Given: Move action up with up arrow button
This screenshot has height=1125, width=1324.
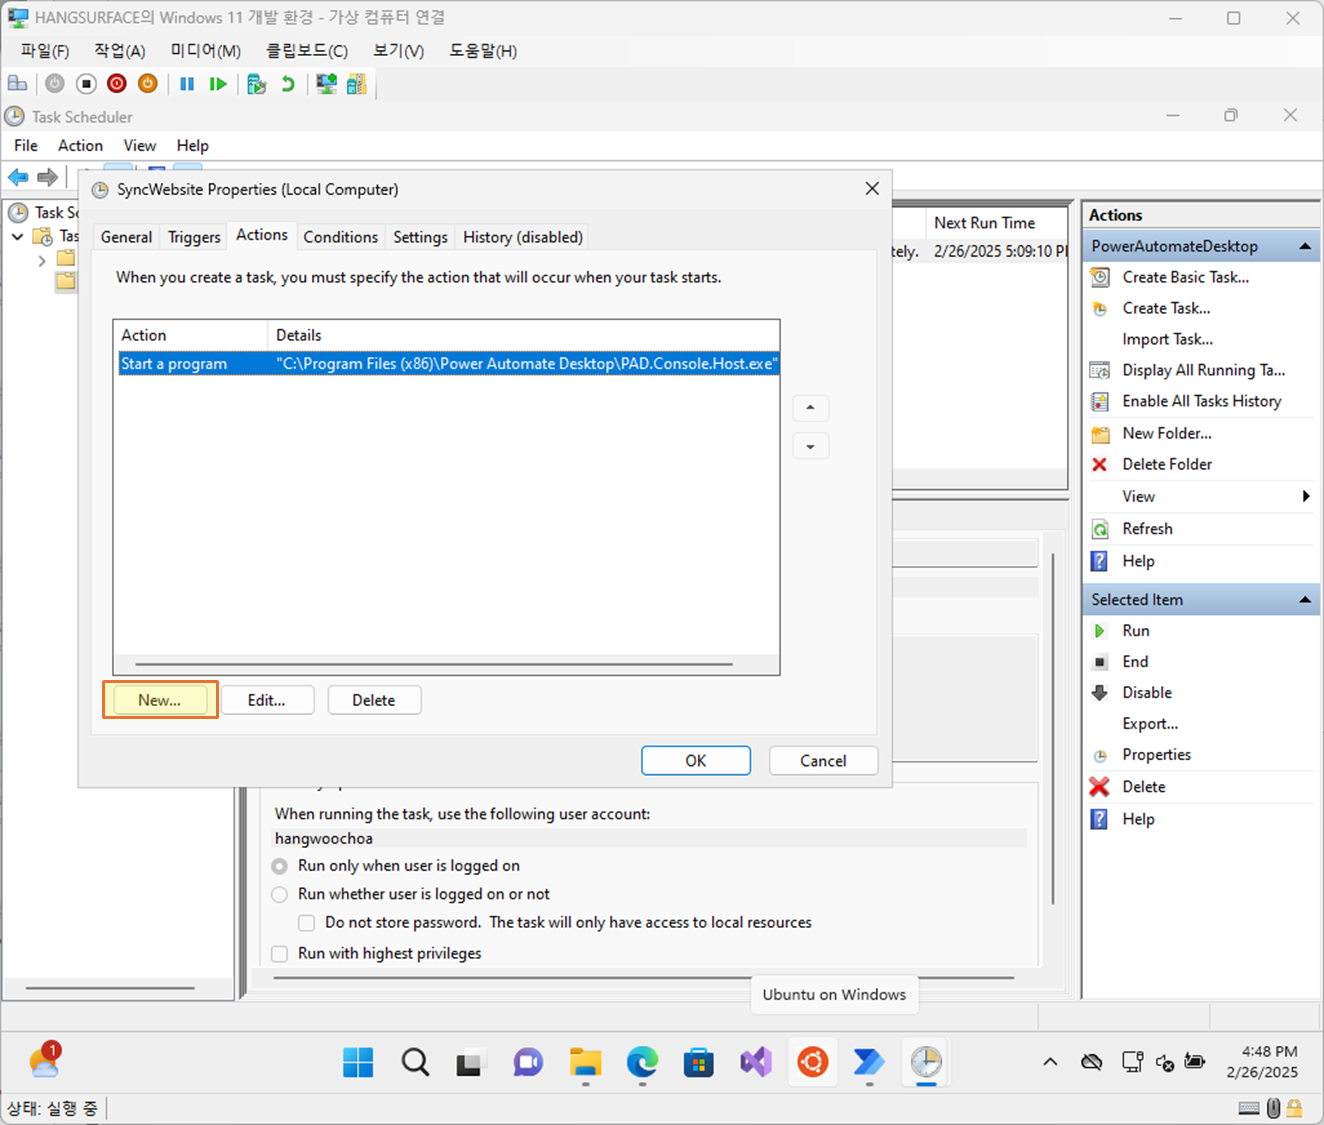Looking at the screenshot, I should (811, 408).
